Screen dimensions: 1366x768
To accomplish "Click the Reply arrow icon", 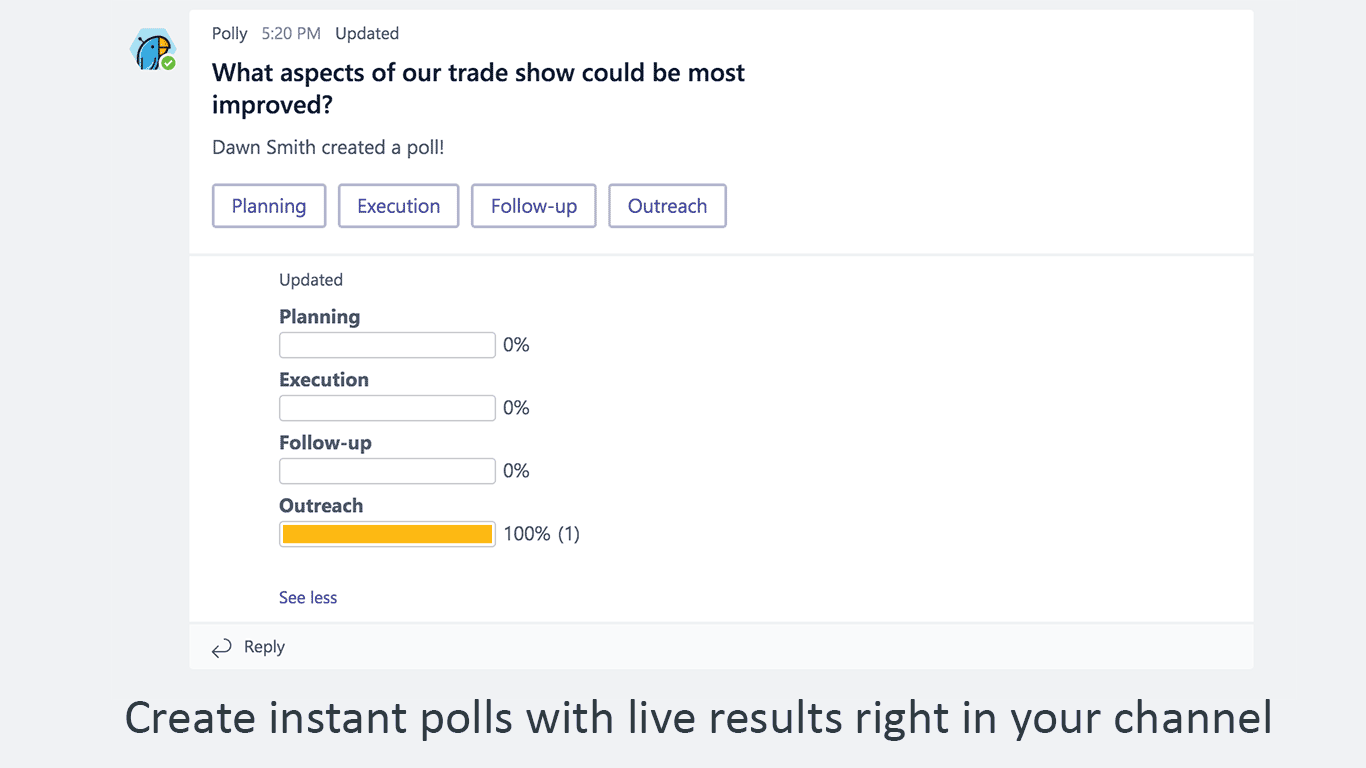I will [222, 648].
